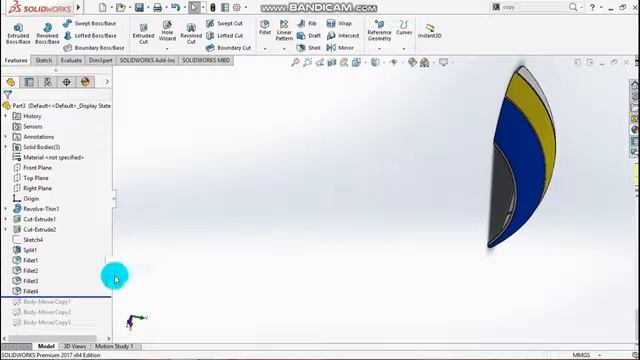Viewport: 640px width, 360px height.
Task: Select the Swept Cut tool
Action: [224, 24]
